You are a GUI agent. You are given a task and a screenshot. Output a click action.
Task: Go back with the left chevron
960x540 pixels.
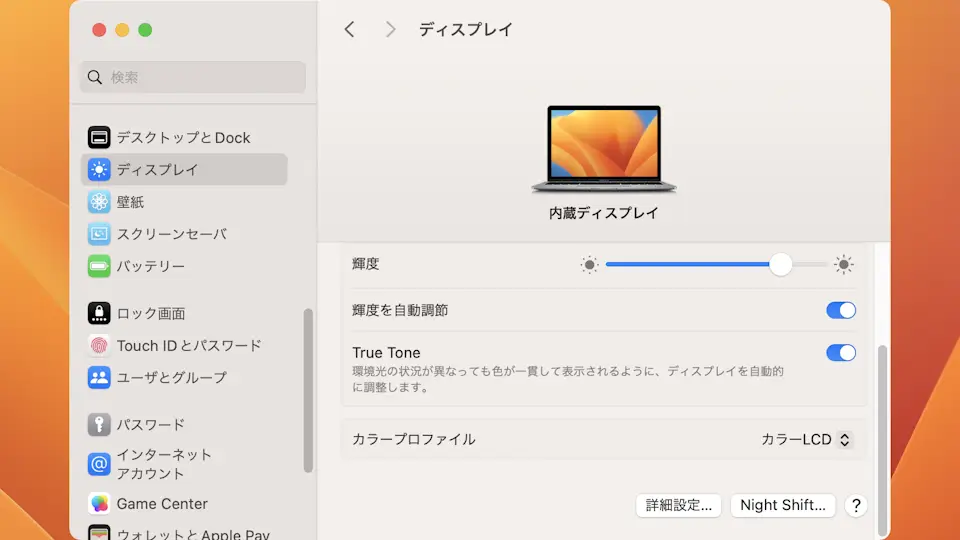(x=349, y=30)
